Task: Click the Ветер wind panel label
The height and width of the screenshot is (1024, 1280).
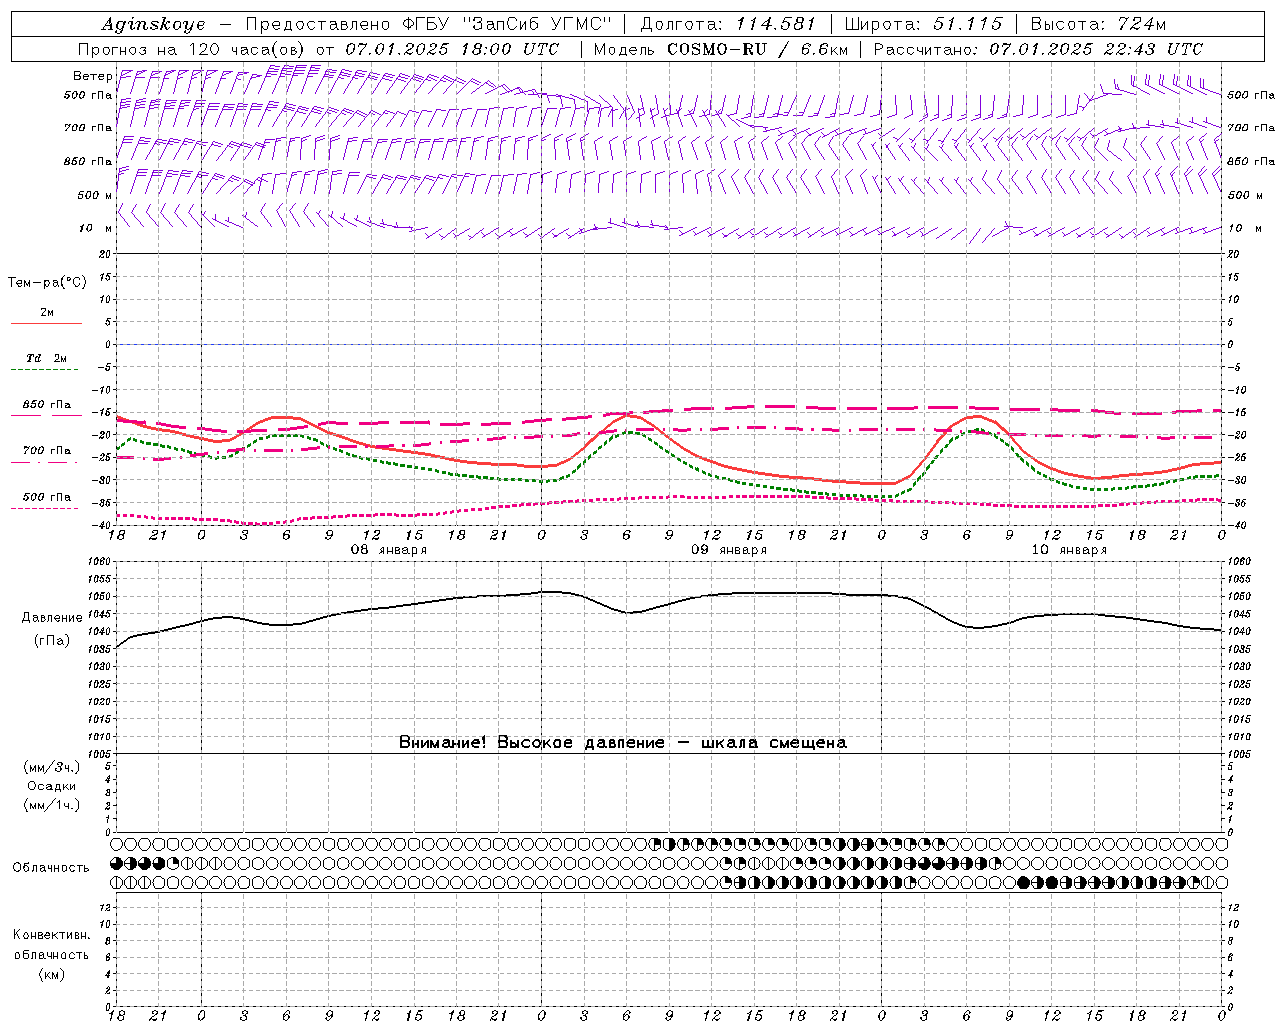Action: pyautogui.click(x=92, y=76)
